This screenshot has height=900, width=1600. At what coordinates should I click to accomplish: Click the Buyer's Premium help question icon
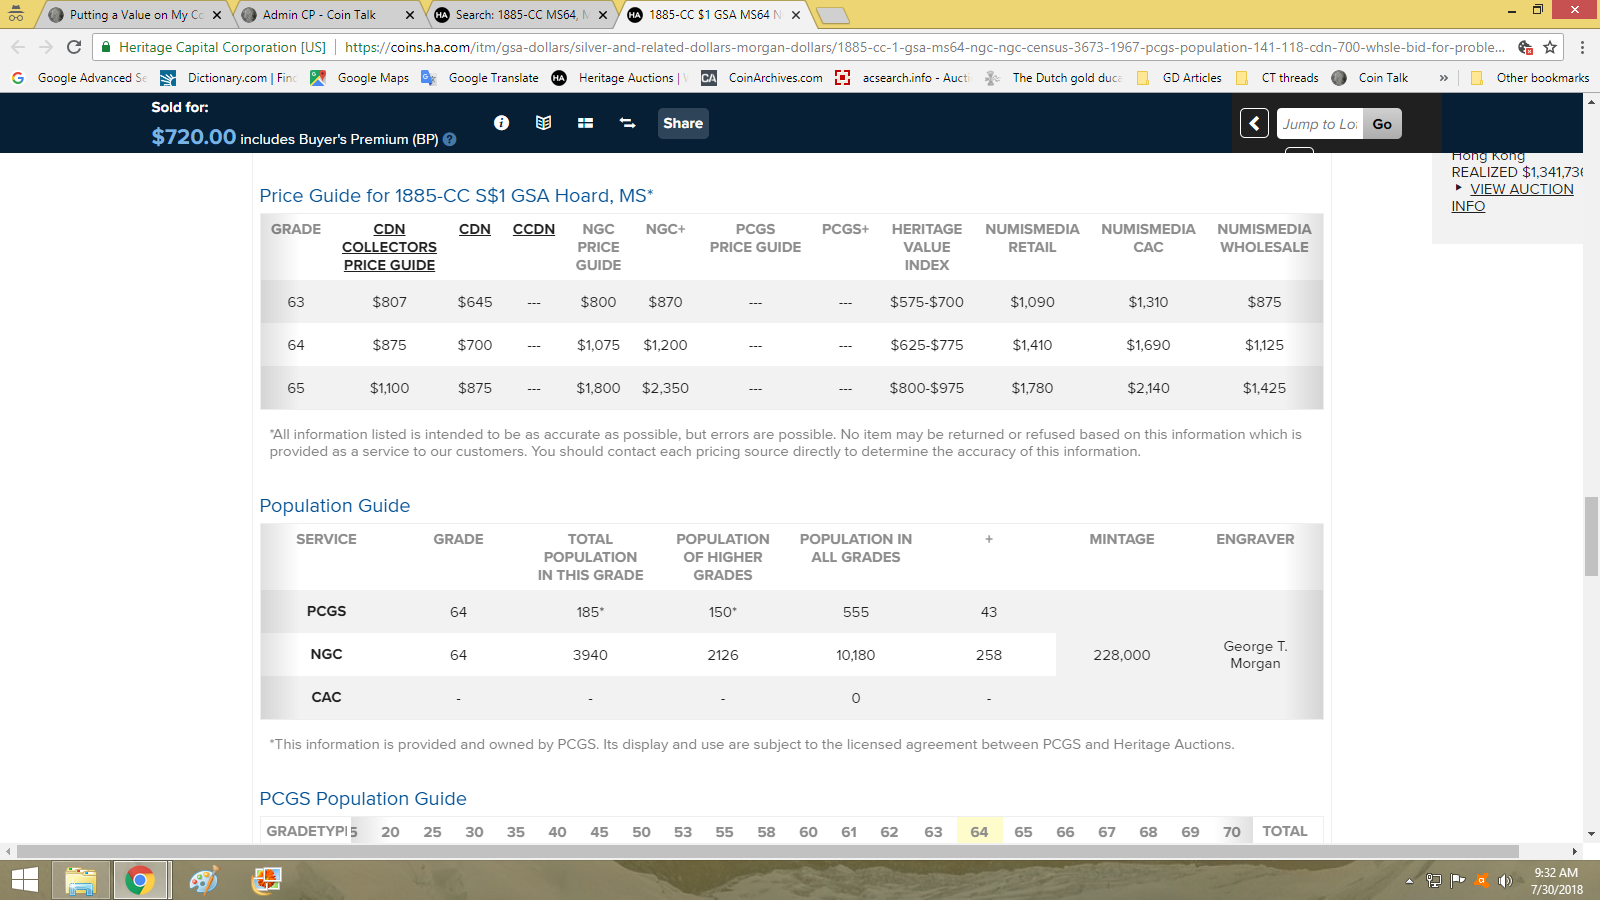point(450,139)
